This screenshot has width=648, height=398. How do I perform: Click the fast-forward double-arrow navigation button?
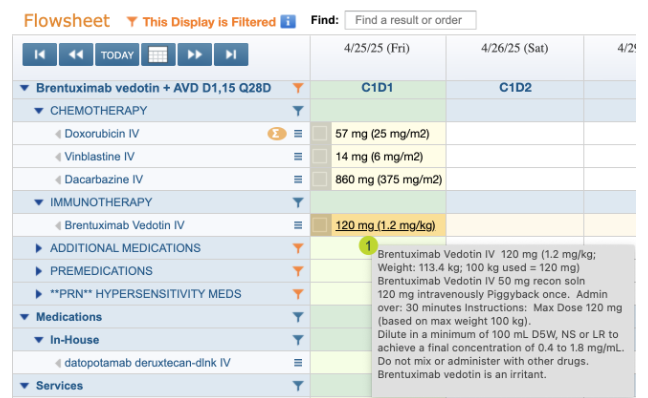coord(194,55)
